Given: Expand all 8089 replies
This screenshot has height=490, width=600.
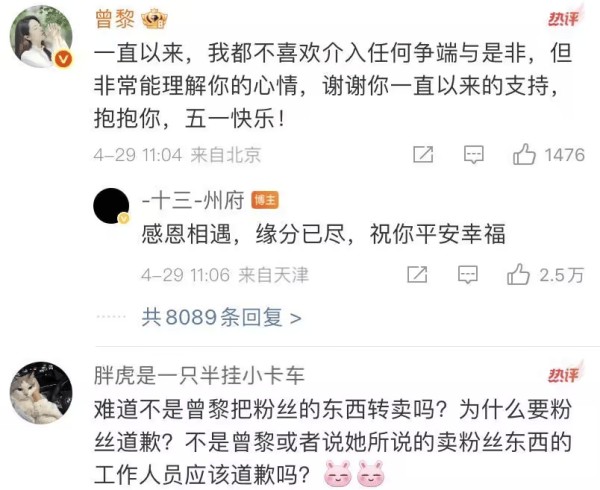Looking at the screenshot, I should click(222, 317).
